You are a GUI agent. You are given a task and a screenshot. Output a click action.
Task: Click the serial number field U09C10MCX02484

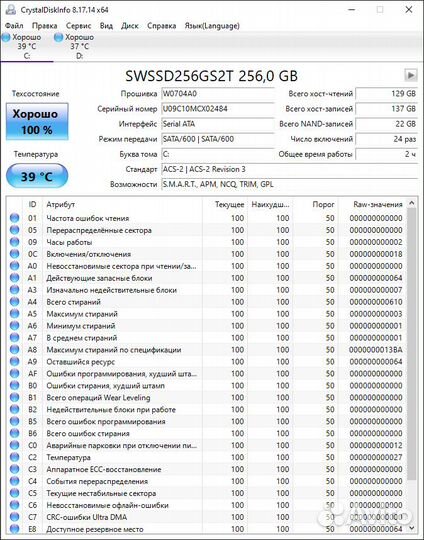(x=218, y=109)
